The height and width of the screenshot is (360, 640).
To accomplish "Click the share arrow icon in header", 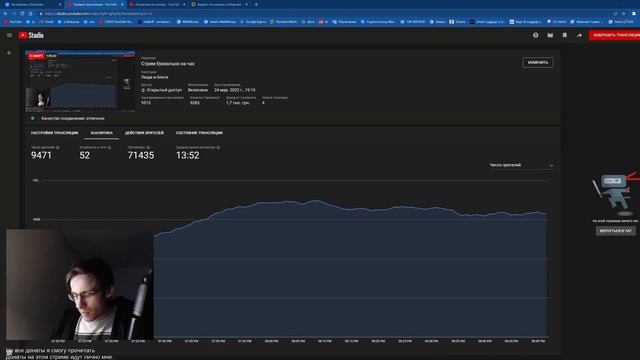I will pos(579,35).
